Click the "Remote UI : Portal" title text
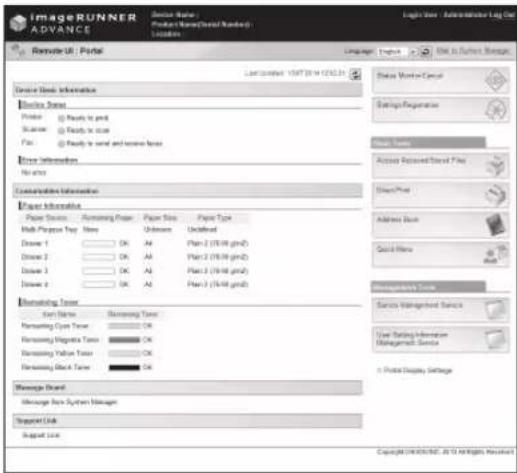 [x=67, y=51]
